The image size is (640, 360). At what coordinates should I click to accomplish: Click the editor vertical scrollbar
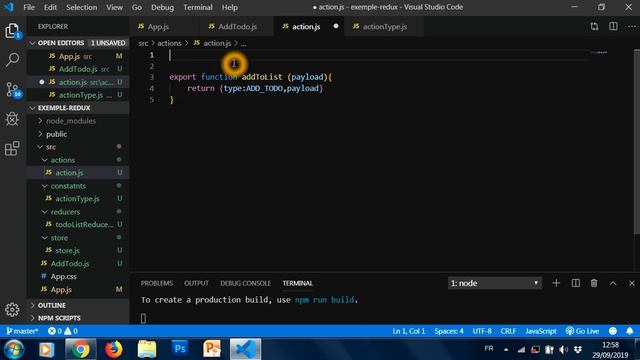(x=637, y=141)
